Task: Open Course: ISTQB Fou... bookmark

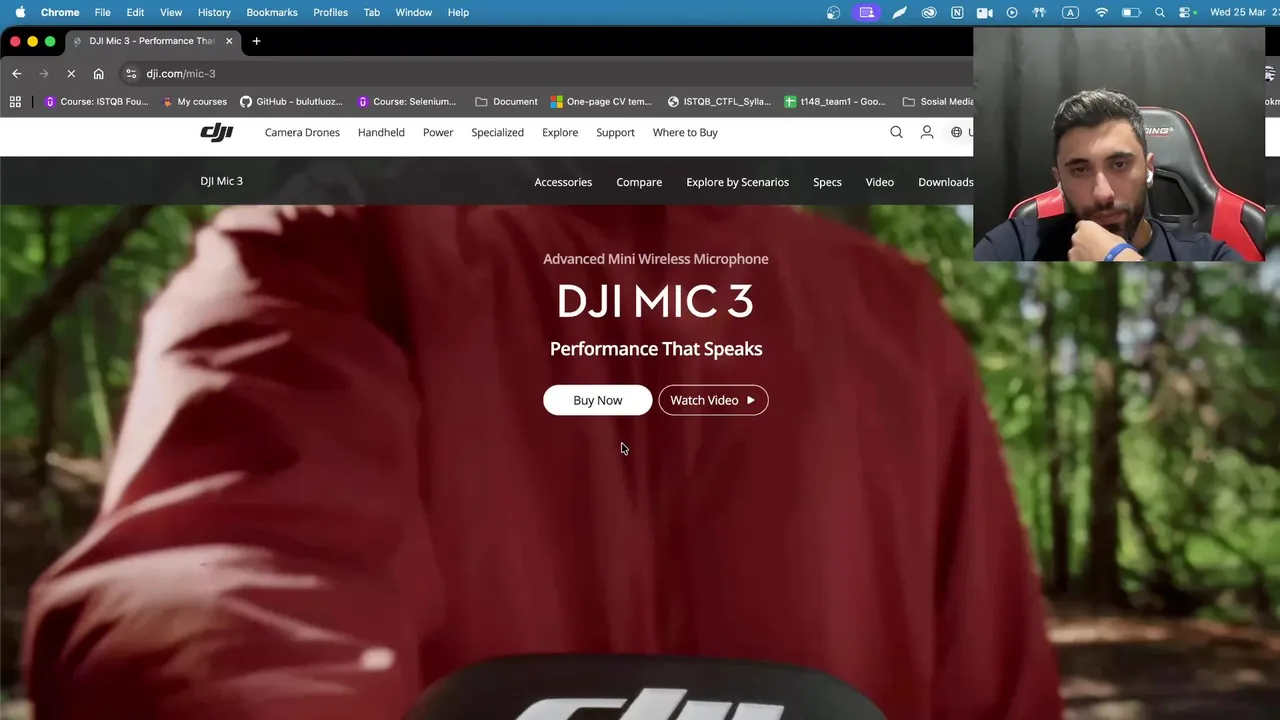Action: [x=96, y=101]
